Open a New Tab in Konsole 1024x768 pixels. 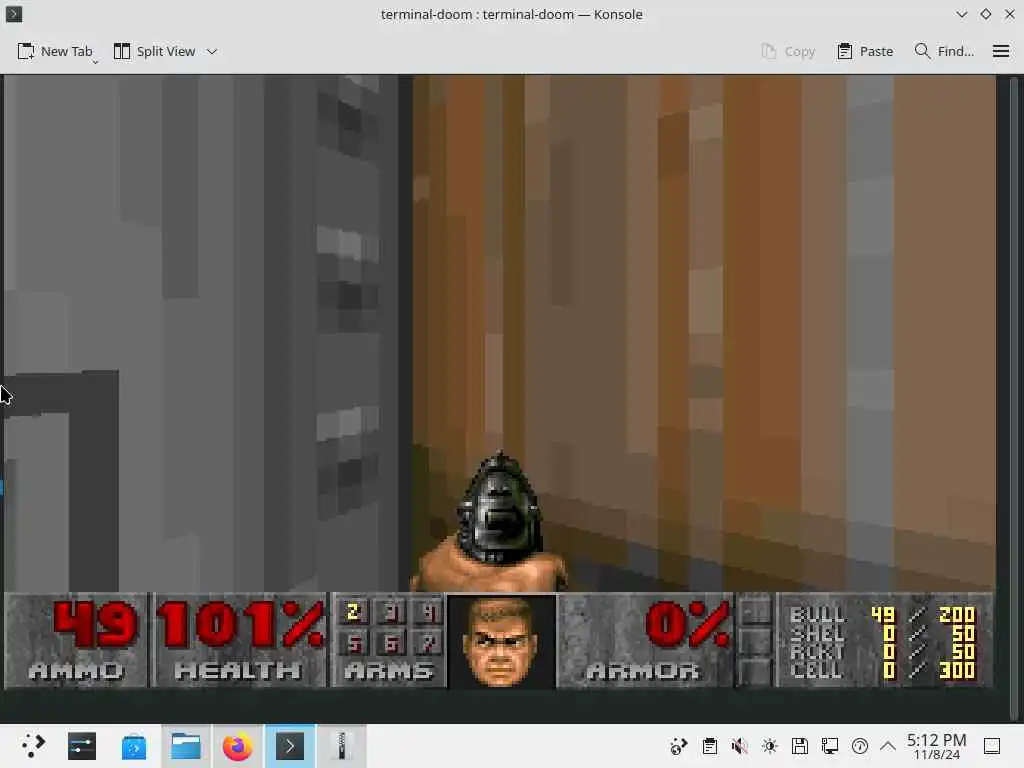(x=55, y=51)
